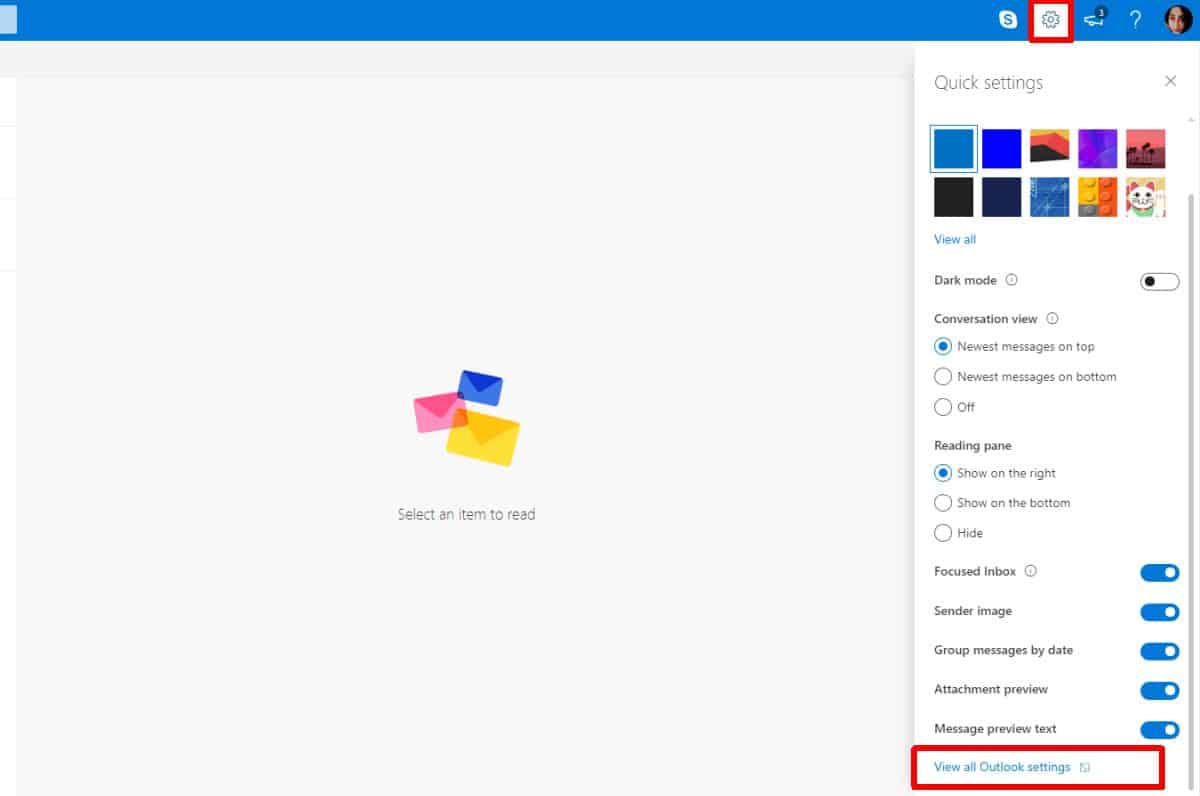This screenshot has height=796, width=1200.
Task: Enable Dark mode
Action: click(x=1159, y=281)
